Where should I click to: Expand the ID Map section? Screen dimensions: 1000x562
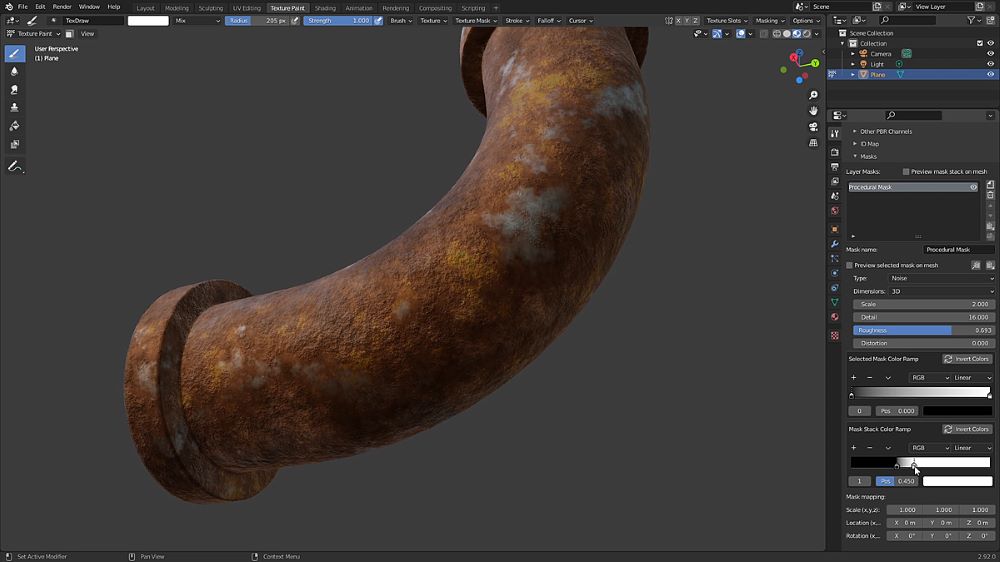866,144
